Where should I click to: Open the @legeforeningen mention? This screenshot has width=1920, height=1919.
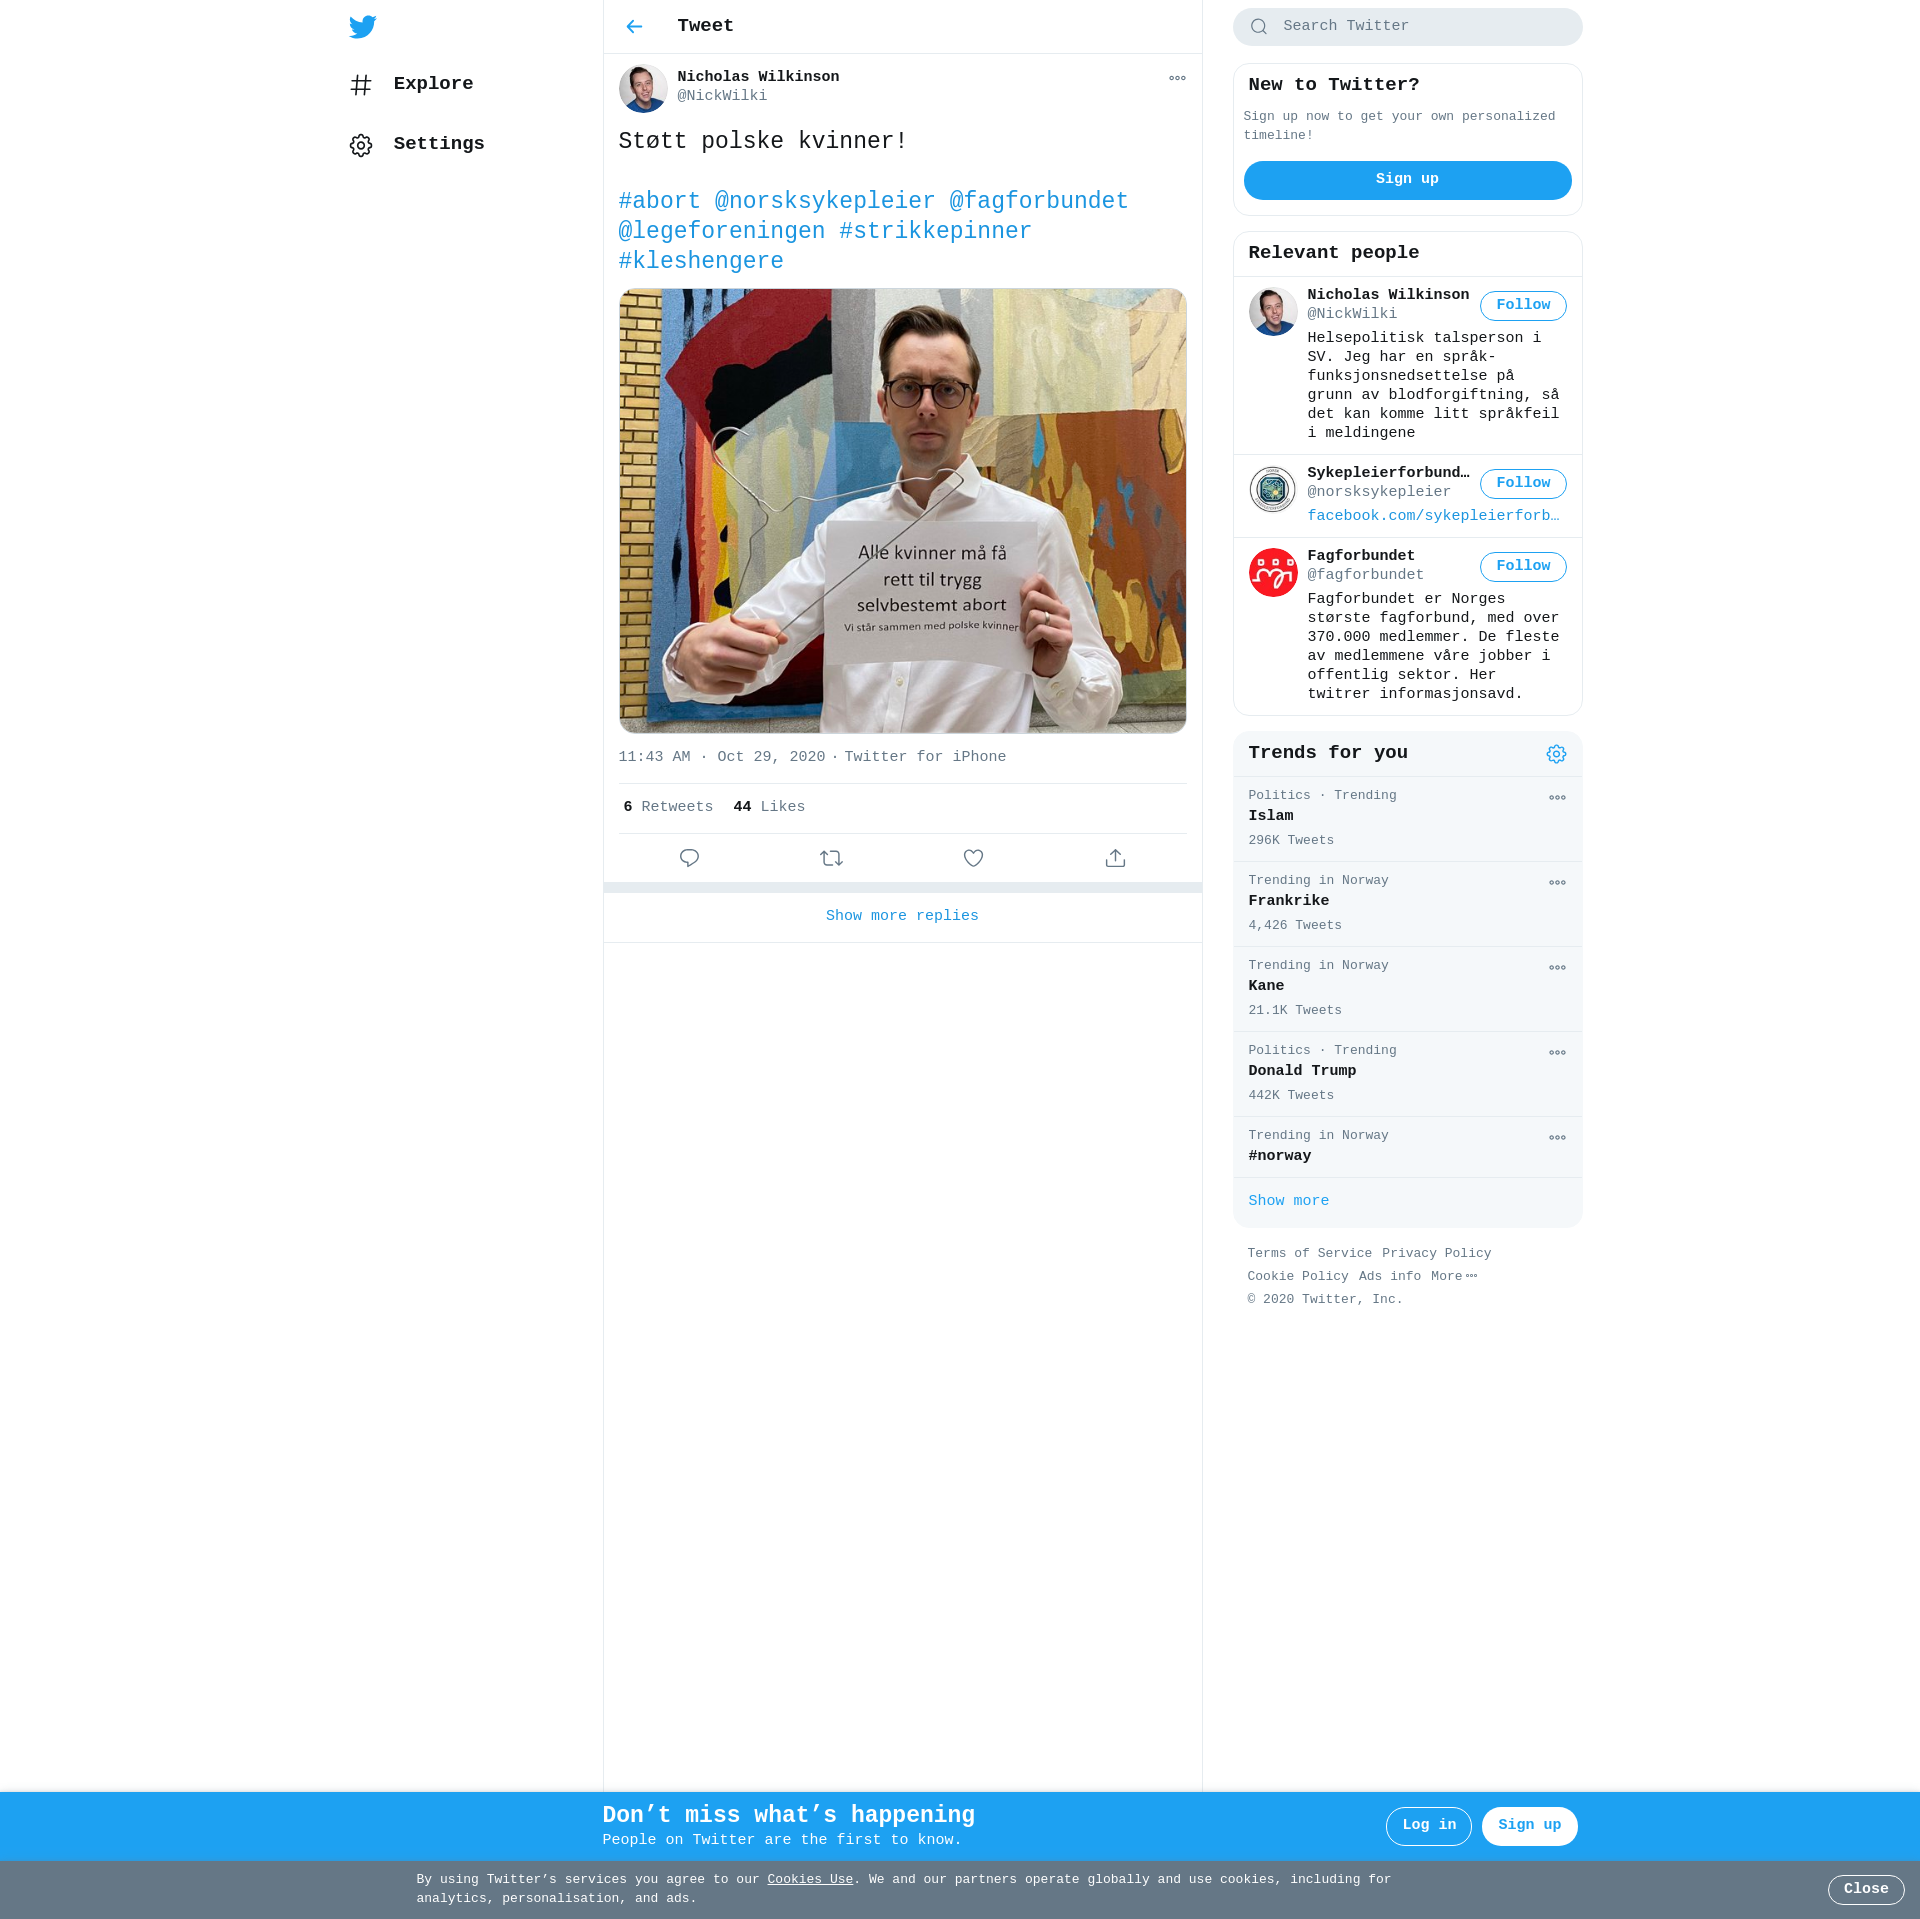[x=722, y=231]
